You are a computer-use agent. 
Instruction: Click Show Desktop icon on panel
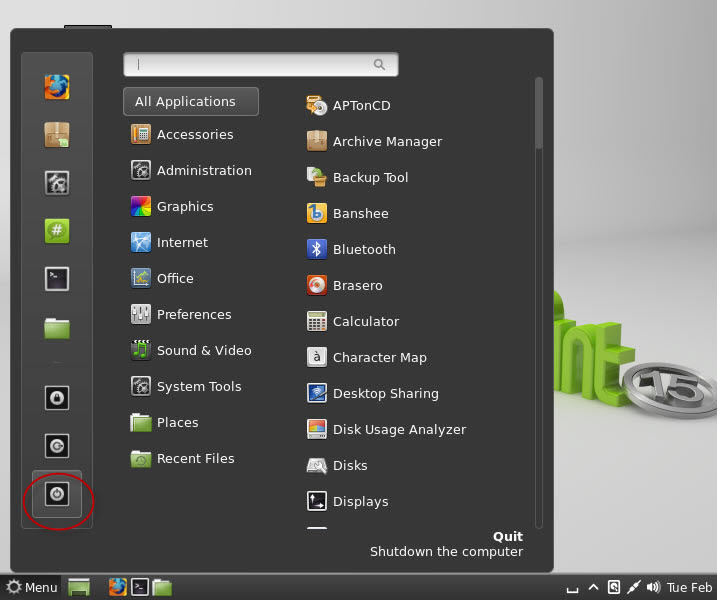coord(79,587)
